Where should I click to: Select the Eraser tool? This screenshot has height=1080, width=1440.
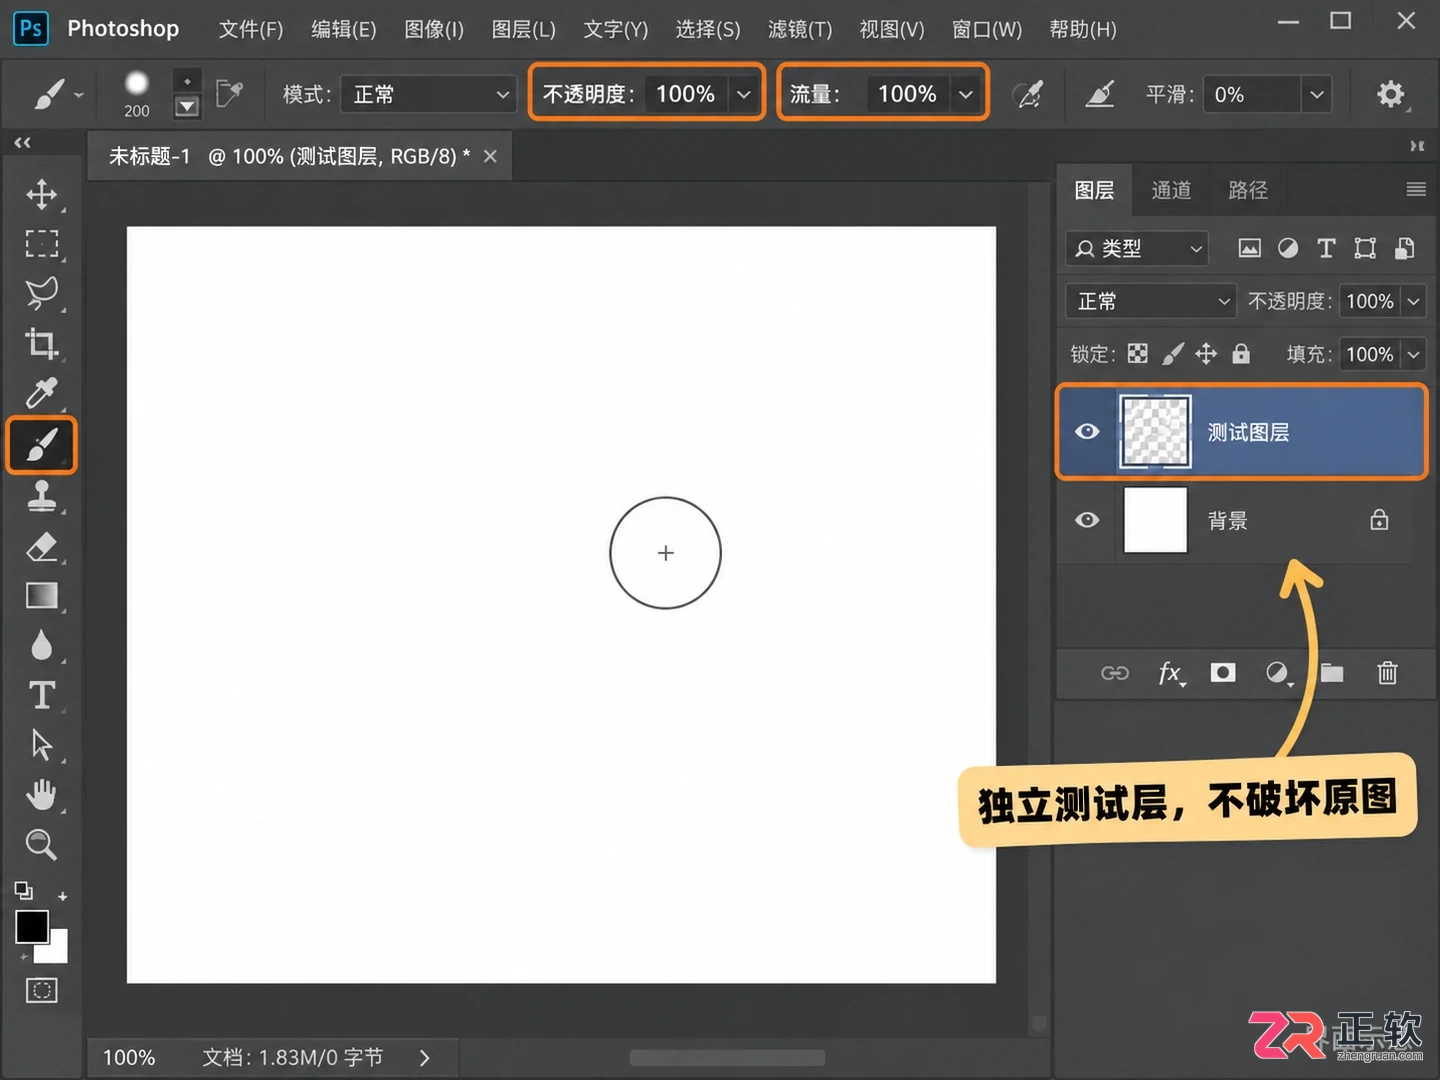point(41,546)
